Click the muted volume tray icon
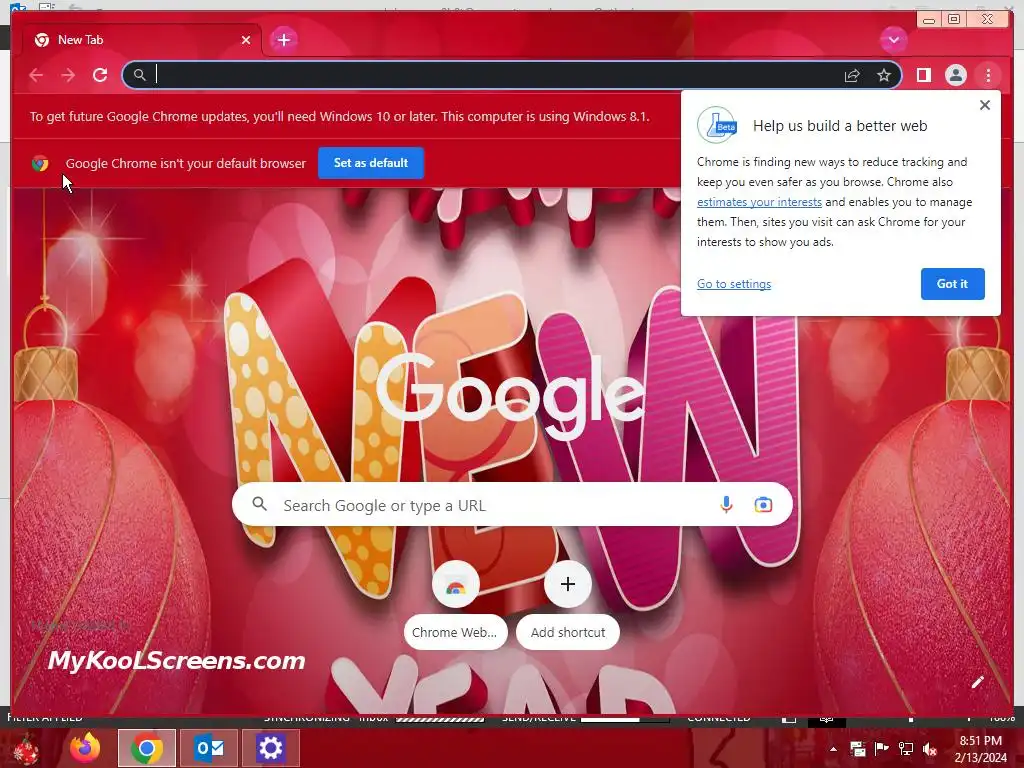 tap(930, 749)
